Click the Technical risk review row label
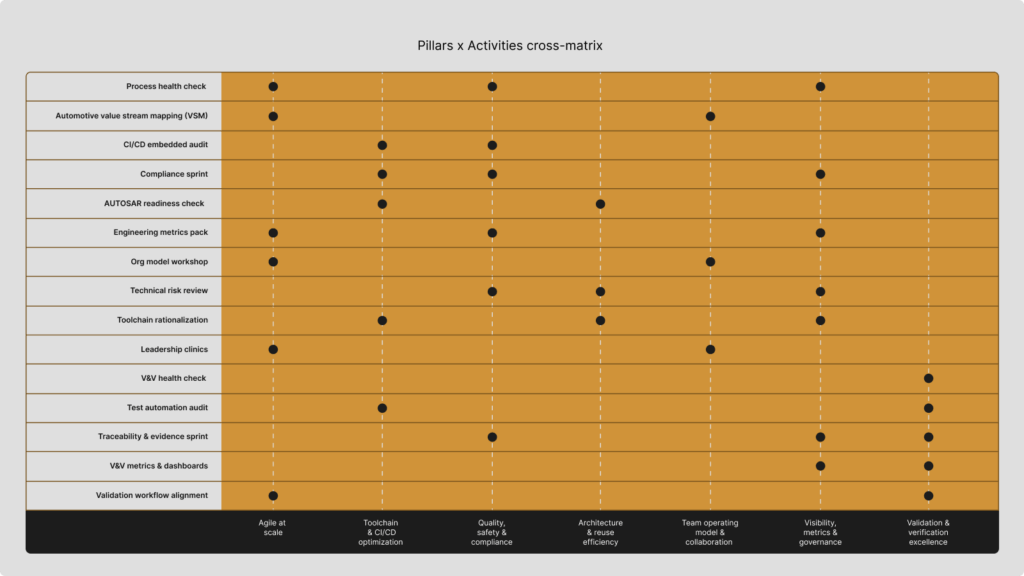Screen dimensions: 1024x576 point(169,291)
